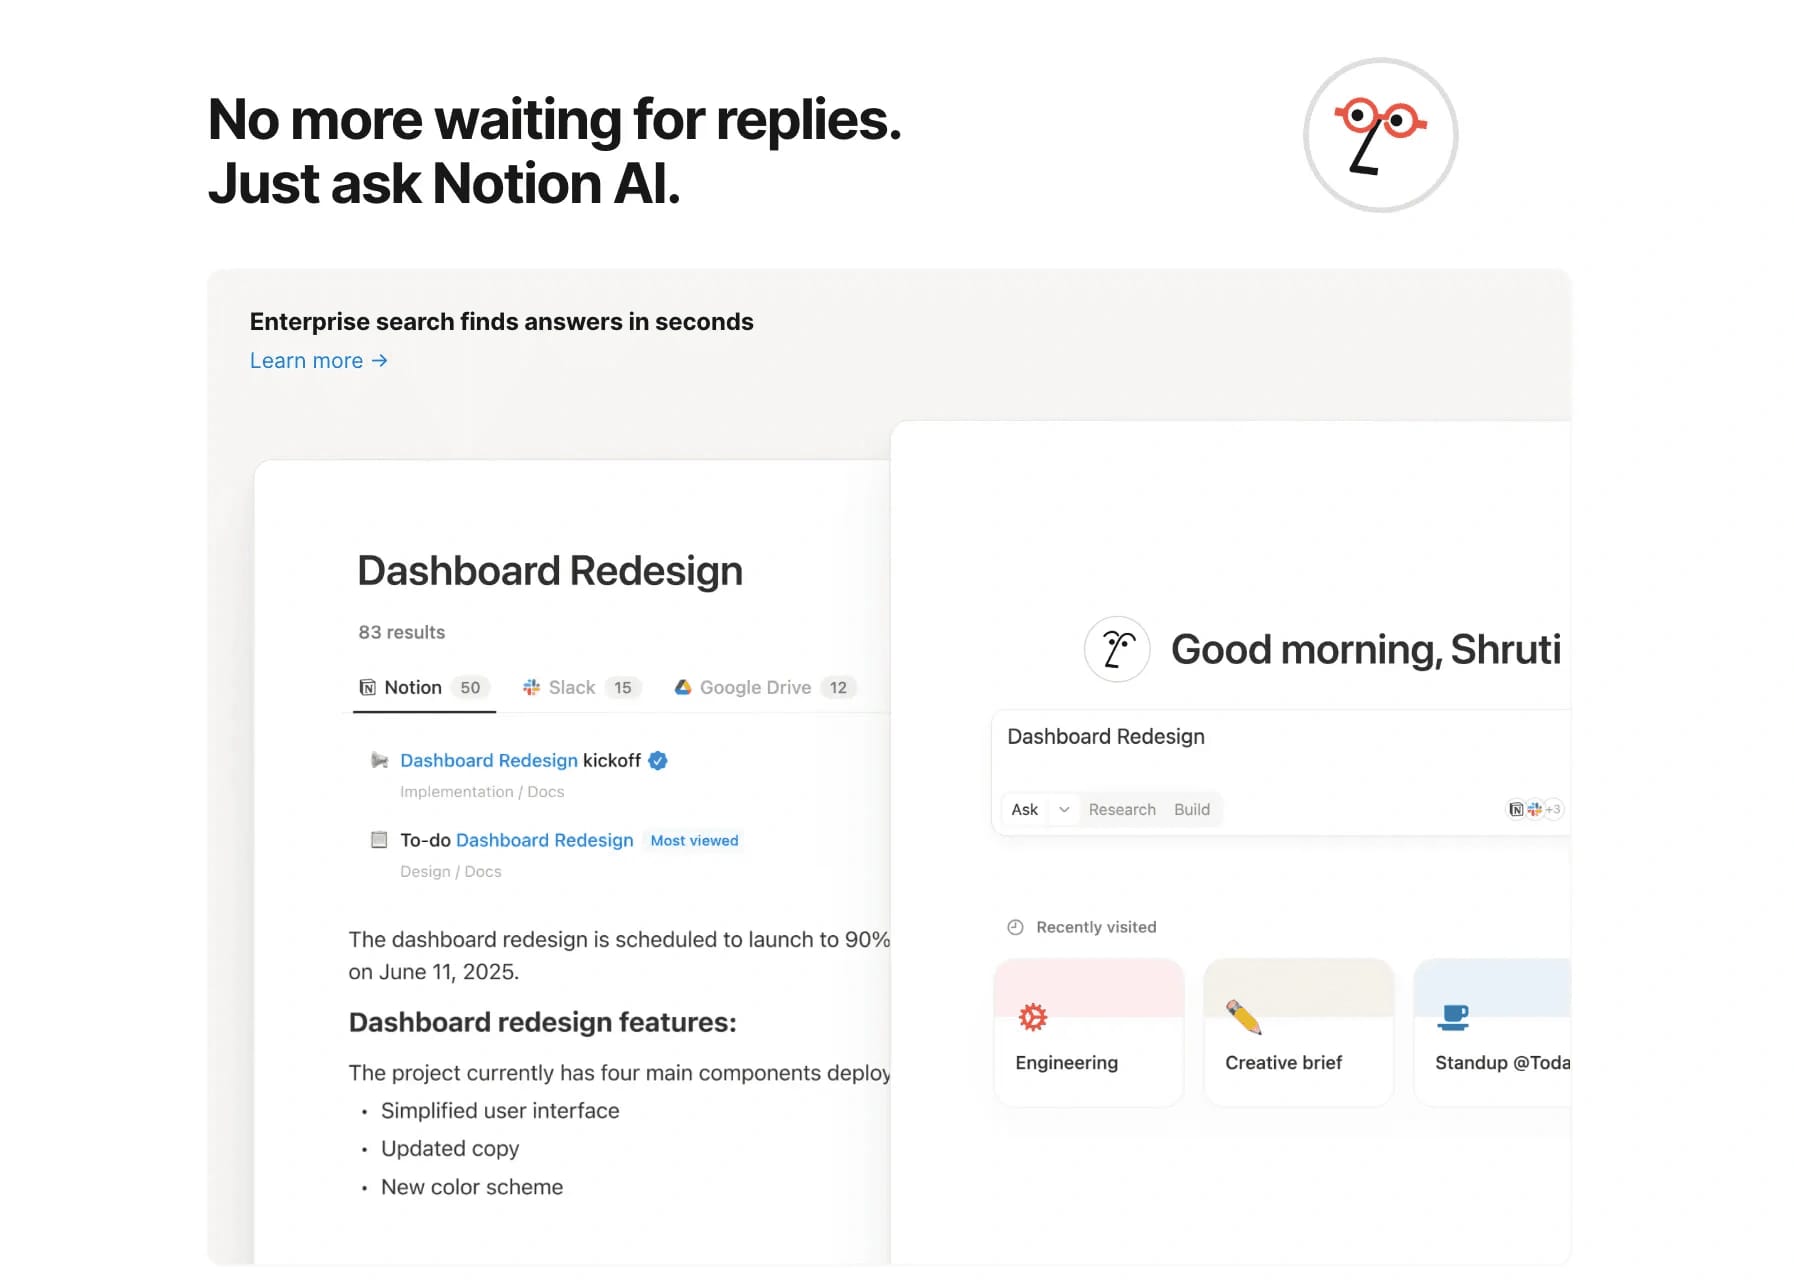Viewport: 1794px width, 1284px height.
Task: Click the Google Drive icon filter
Action: click(683, 687)
